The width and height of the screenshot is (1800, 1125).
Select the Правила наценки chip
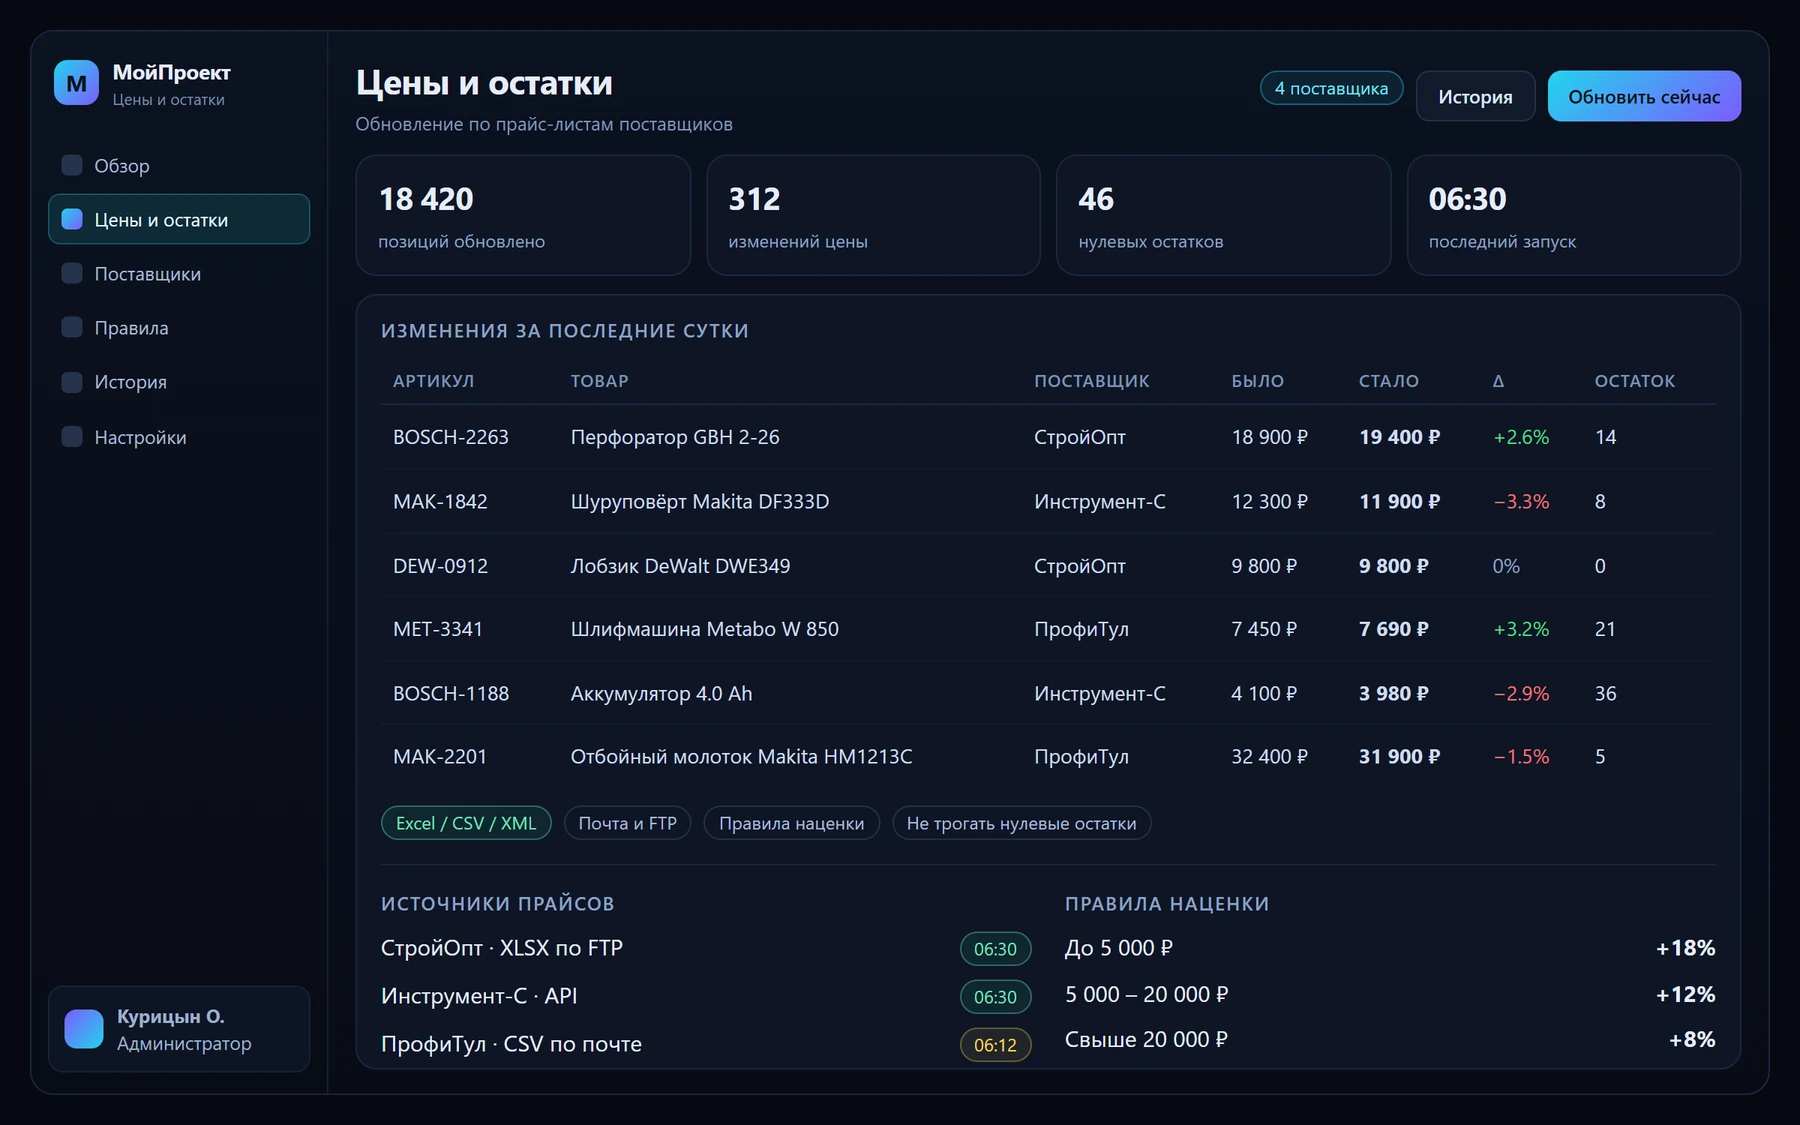click(x=791, y=823)
